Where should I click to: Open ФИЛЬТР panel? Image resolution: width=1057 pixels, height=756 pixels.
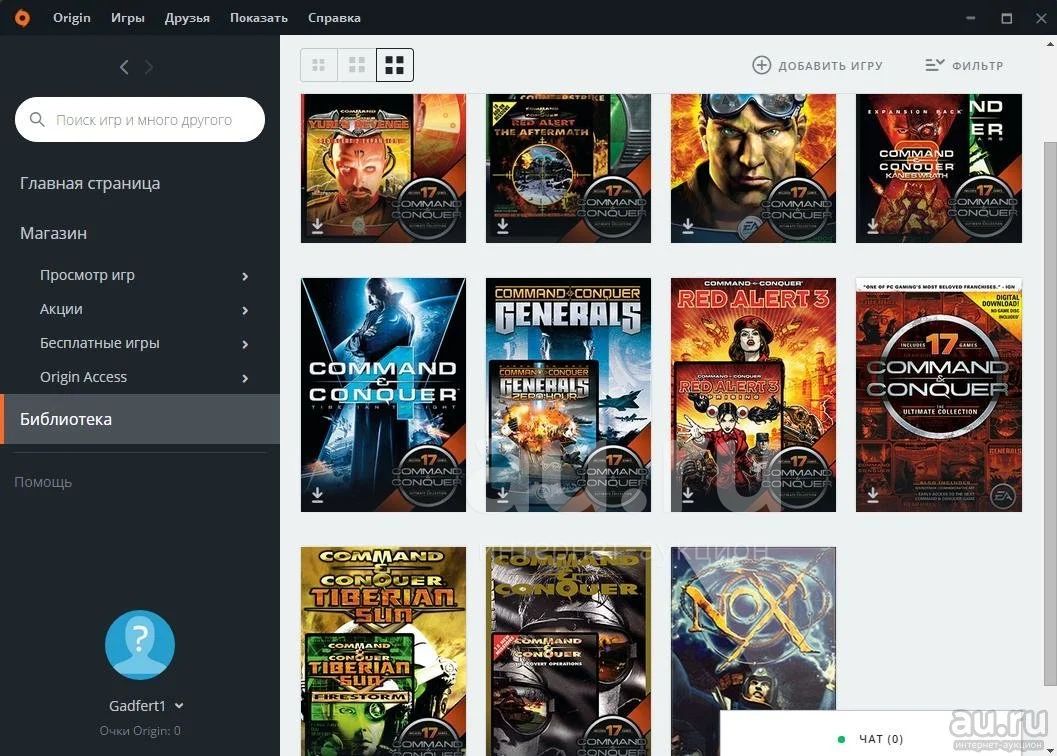pyautogui.click(x=964, y=65)
